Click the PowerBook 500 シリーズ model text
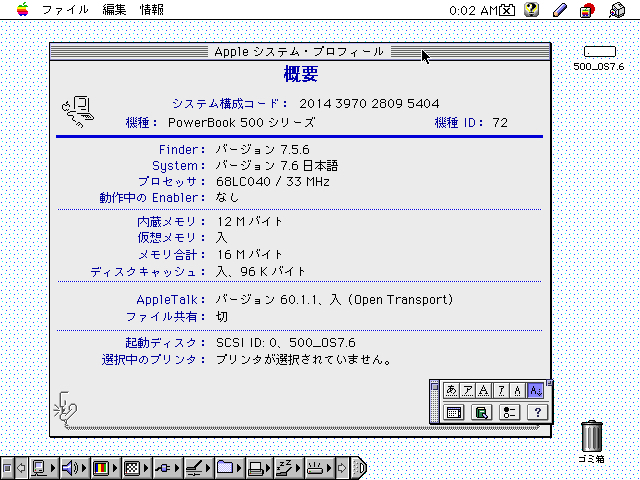The height and width of the screenshot is (480, 640). coord(242,122)
